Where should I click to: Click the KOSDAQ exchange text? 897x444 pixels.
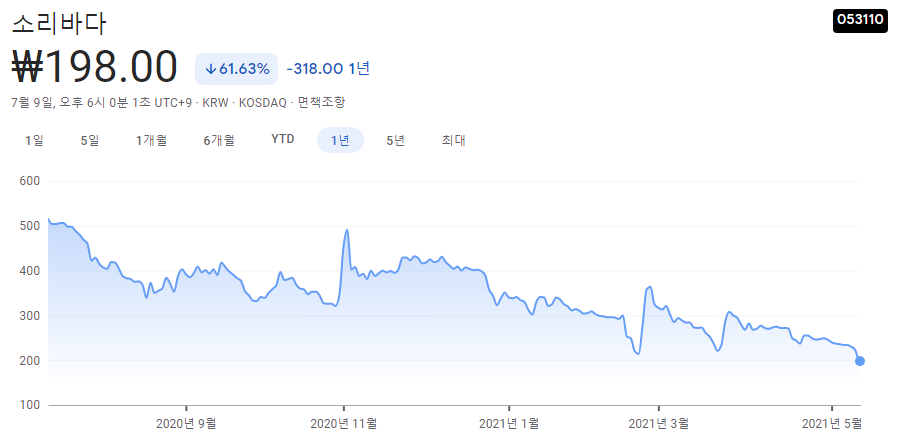pos(263,103)
